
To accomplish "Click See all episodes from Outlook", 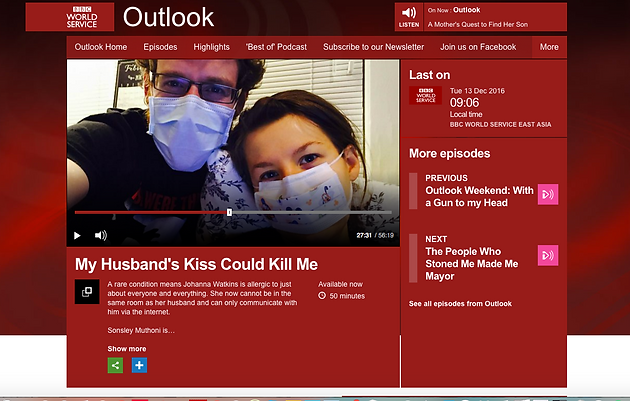I will click(x=460, y=304).
